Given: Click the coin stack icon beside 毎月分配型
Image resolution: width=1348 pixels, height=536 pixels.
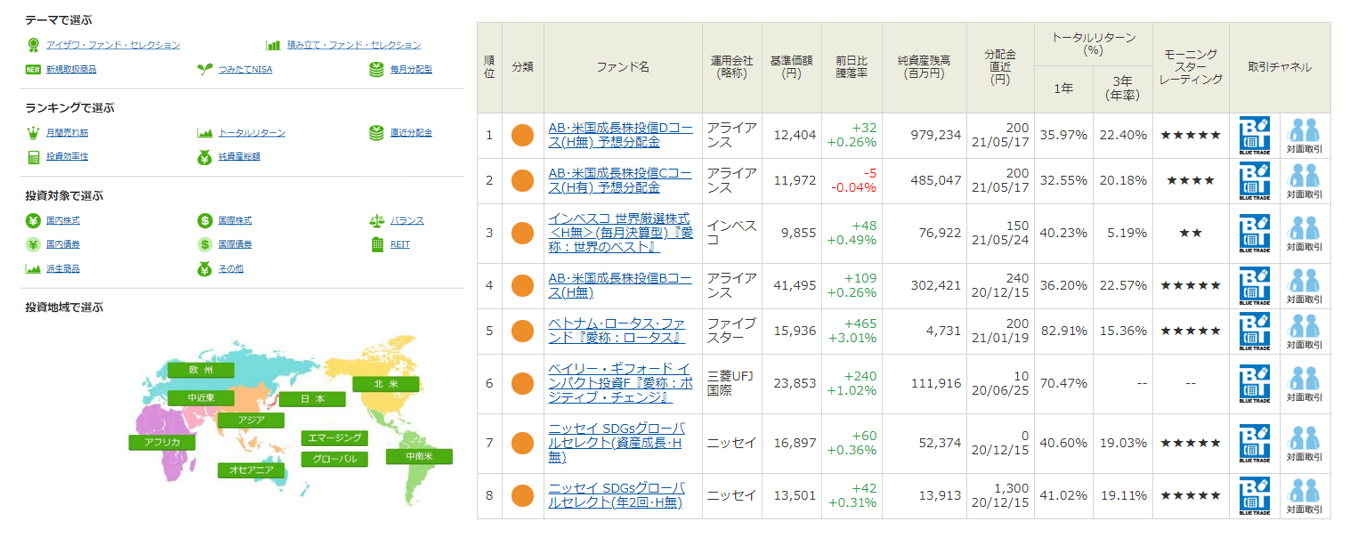Looking at the screenshot, I should [x=376, y=69].
